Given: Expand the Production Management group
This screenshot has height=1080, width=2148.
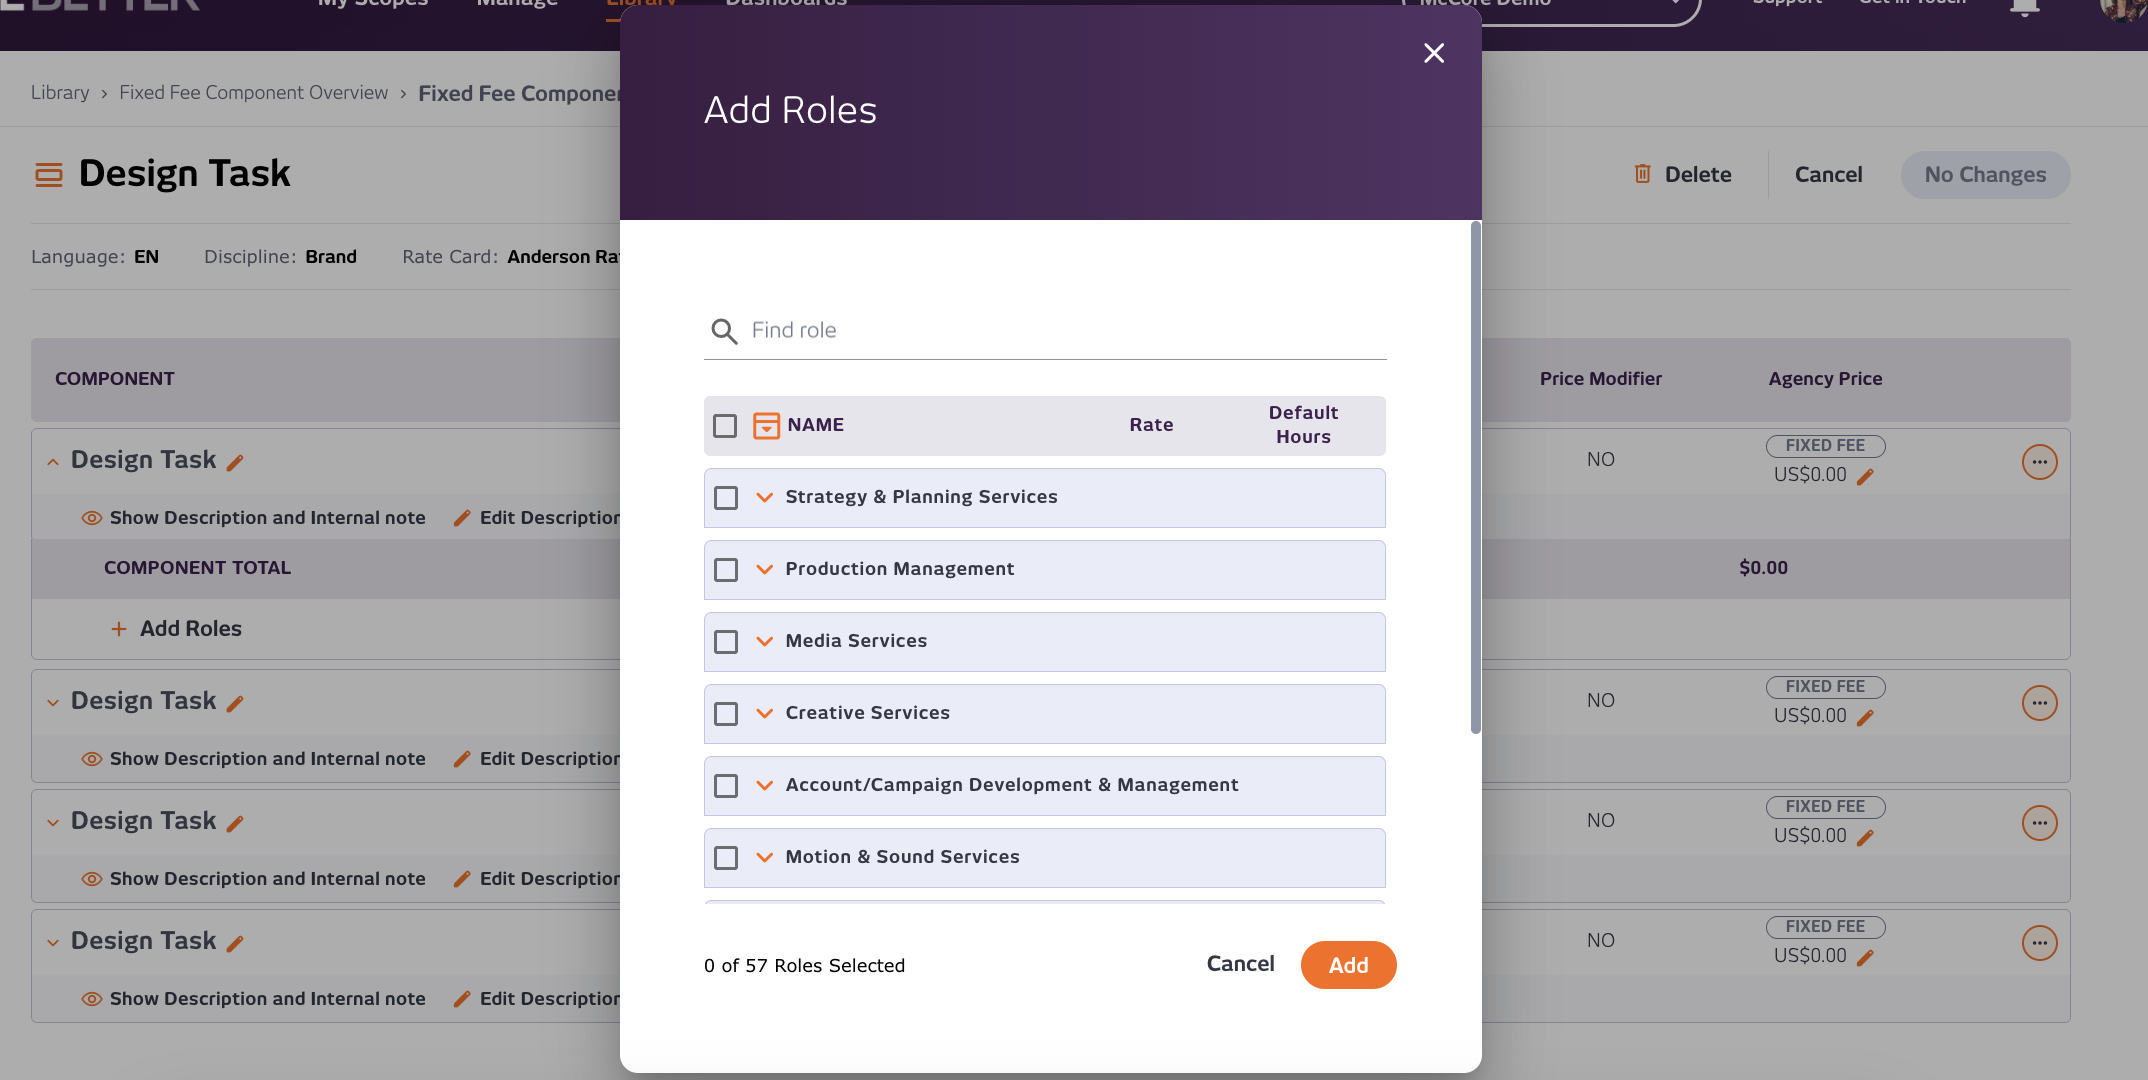Looking at the screenshot, I should click(x=765, y=570).
